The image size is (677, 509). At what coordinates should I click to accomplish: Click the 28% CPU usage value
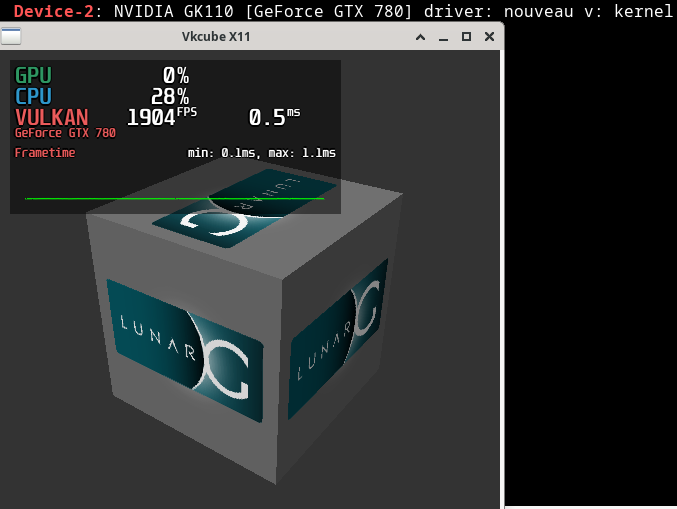point(170,96)
